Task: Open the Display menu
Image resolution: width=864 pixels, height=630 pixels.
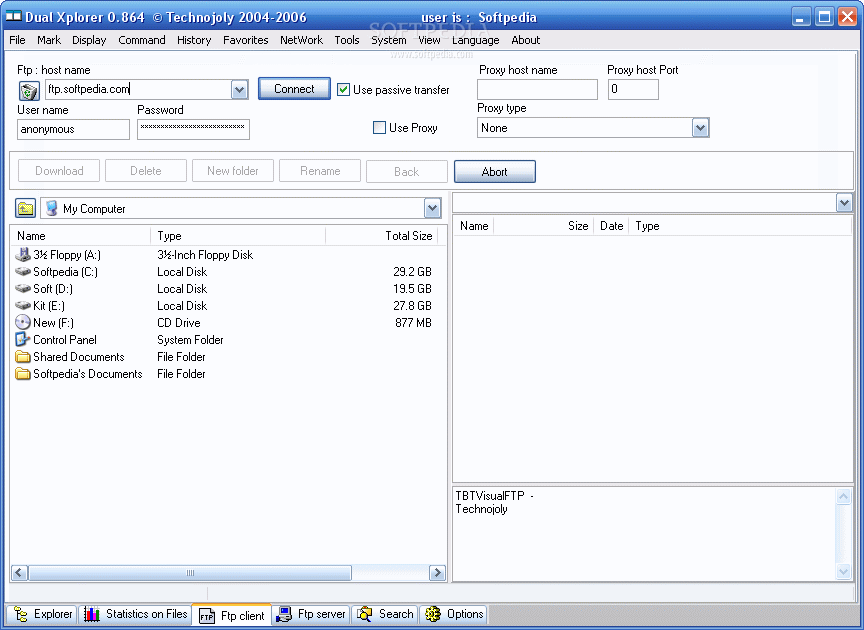Action: tap(89, 40)
